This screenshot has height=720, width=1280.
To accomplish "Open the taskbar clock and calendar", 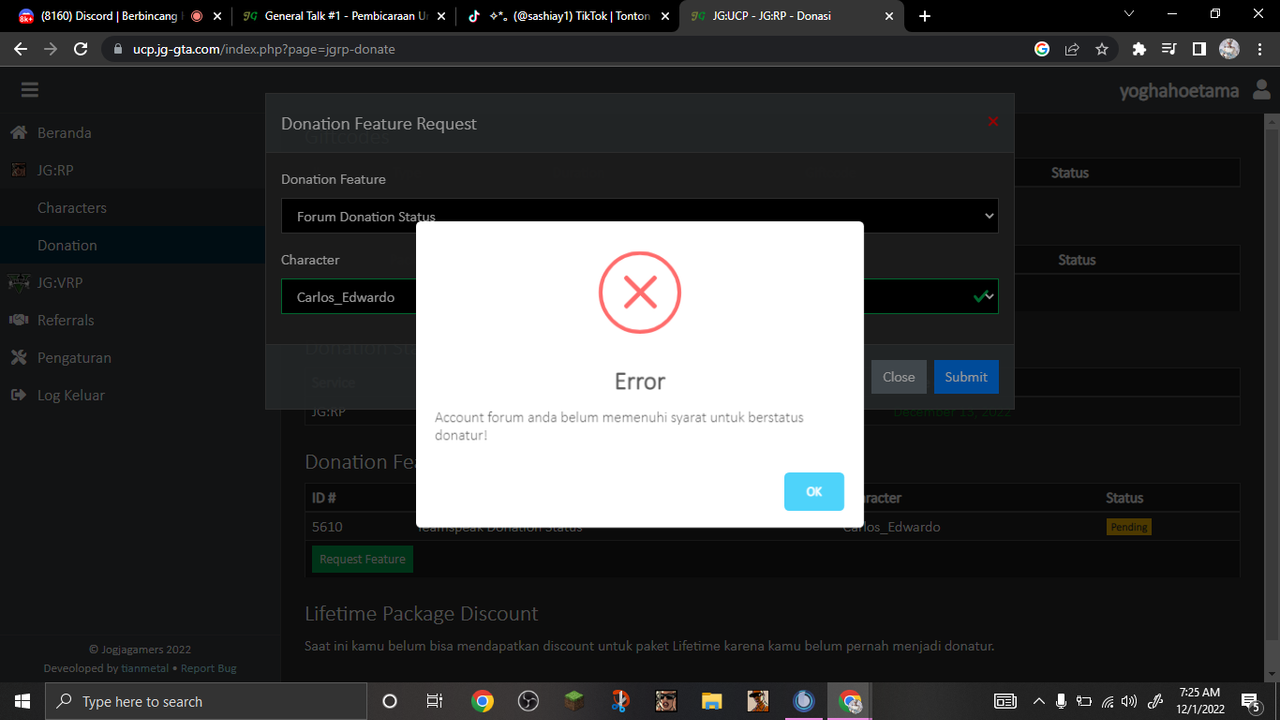I will 1200,701.
